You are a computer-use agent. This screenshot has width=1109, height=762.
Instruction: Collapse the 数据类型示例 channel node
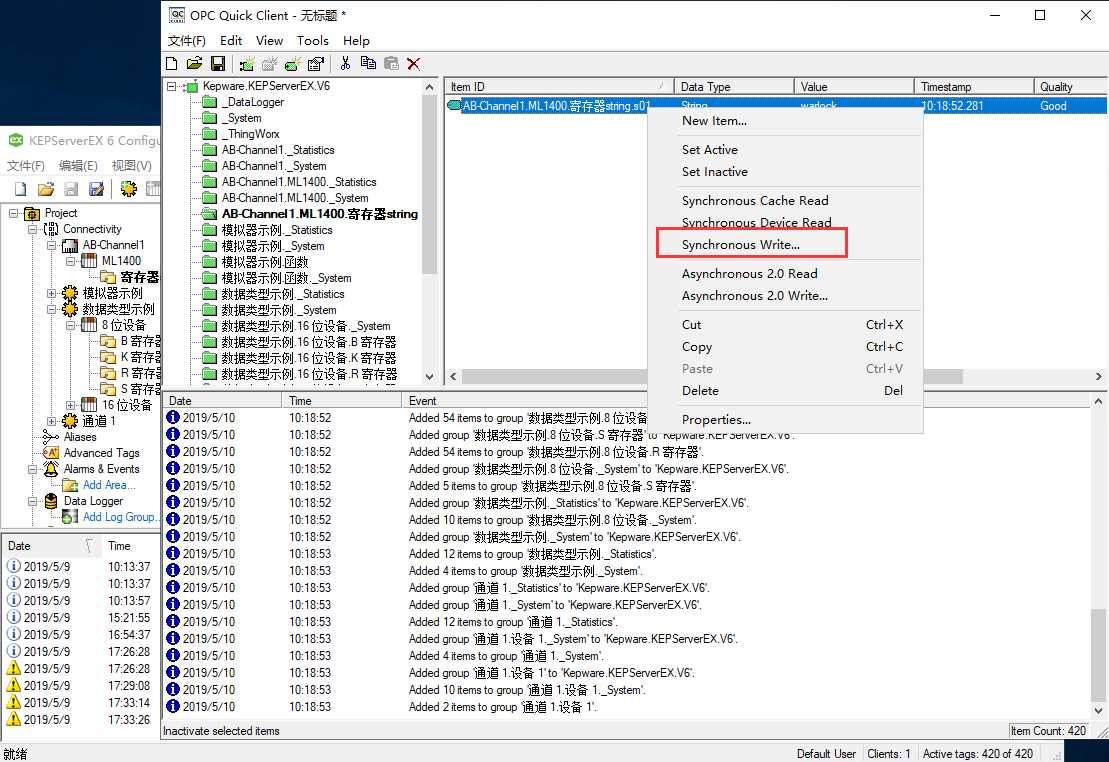(51, 309)
